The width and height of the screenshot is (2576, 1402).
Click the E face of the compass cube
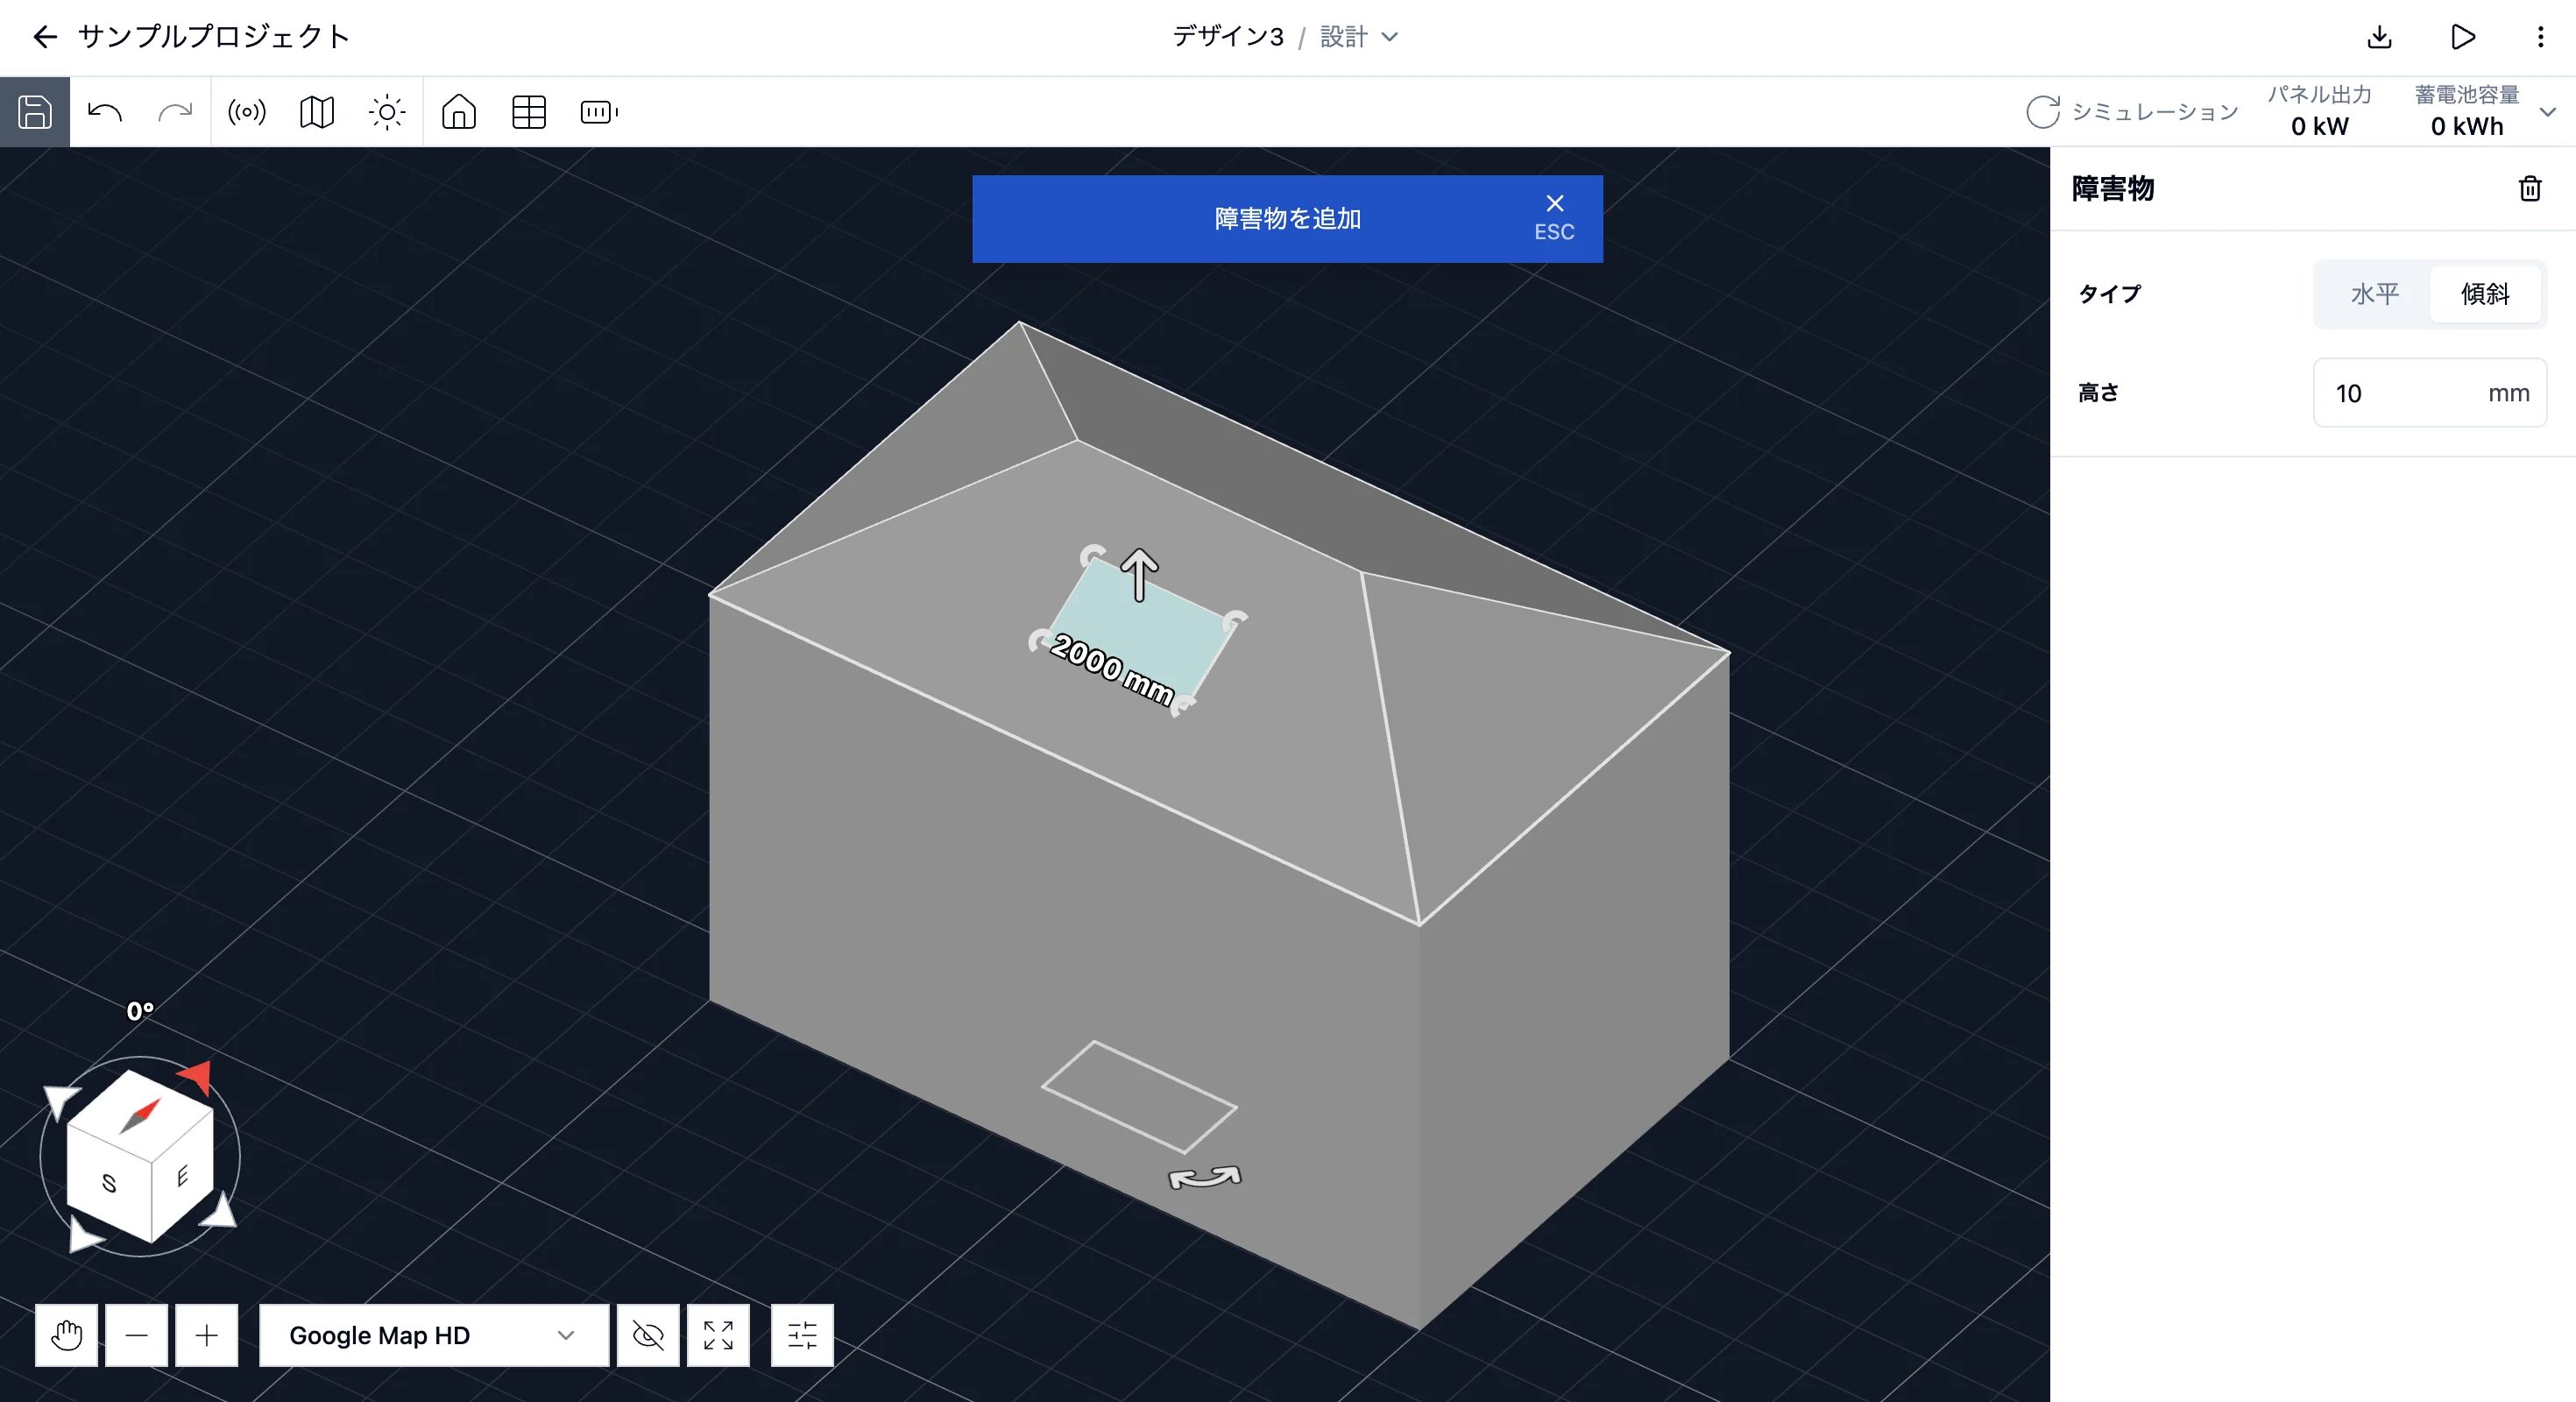[182, 1176]
